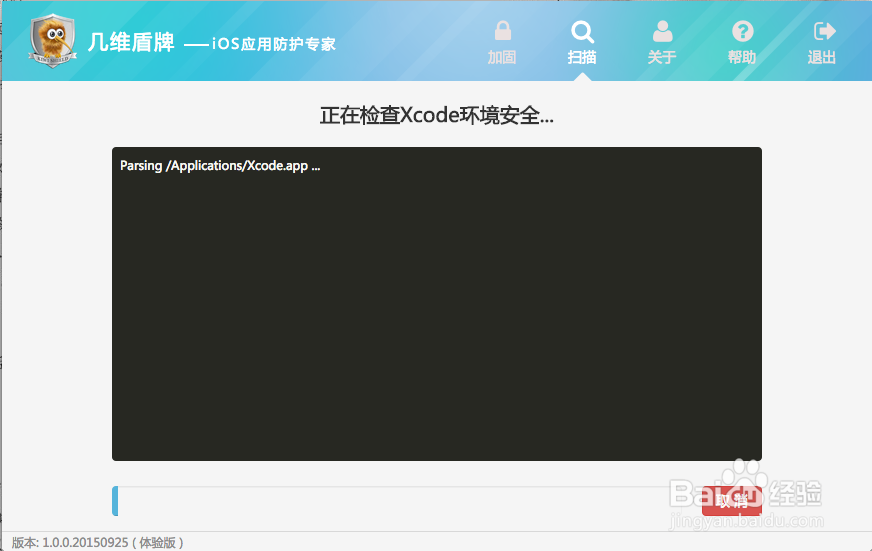Open the 关于 person icon

tap(662, 31)
